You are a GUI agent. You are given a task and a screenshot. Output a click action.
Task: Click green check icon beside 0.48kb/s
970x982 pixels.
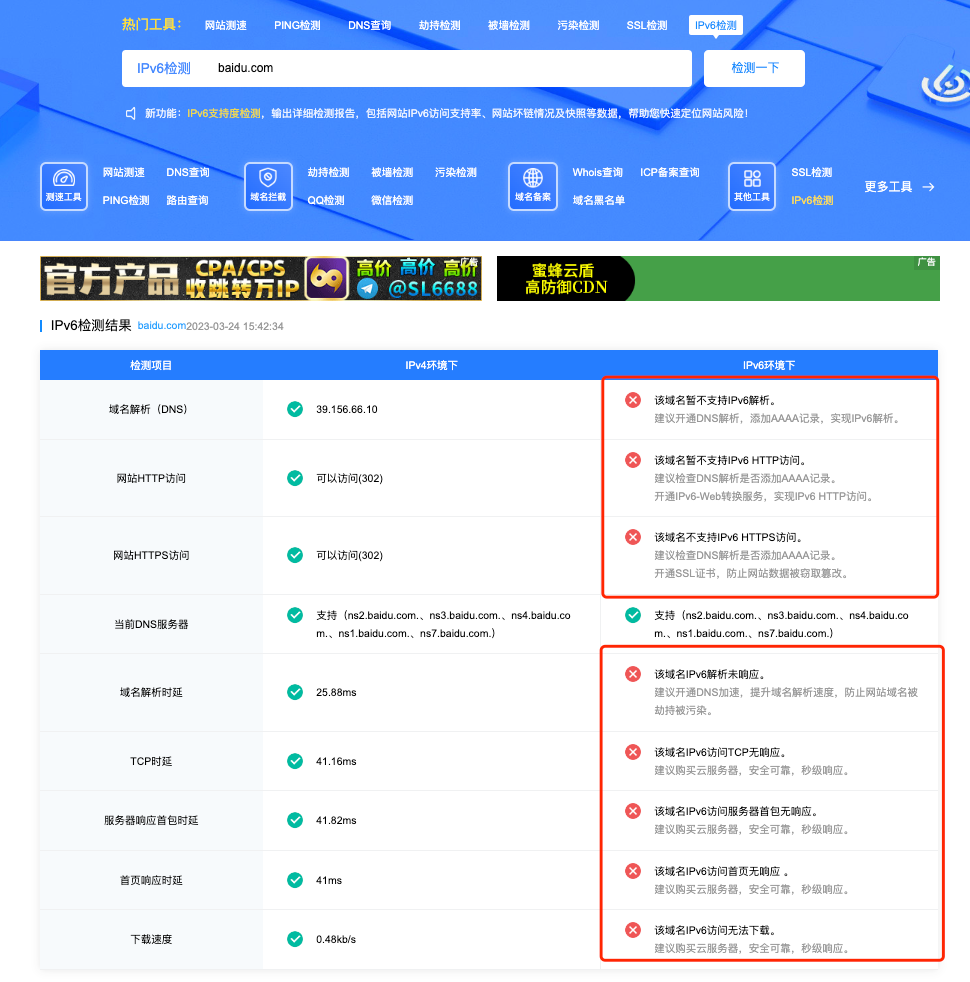[x=295, y=939]
